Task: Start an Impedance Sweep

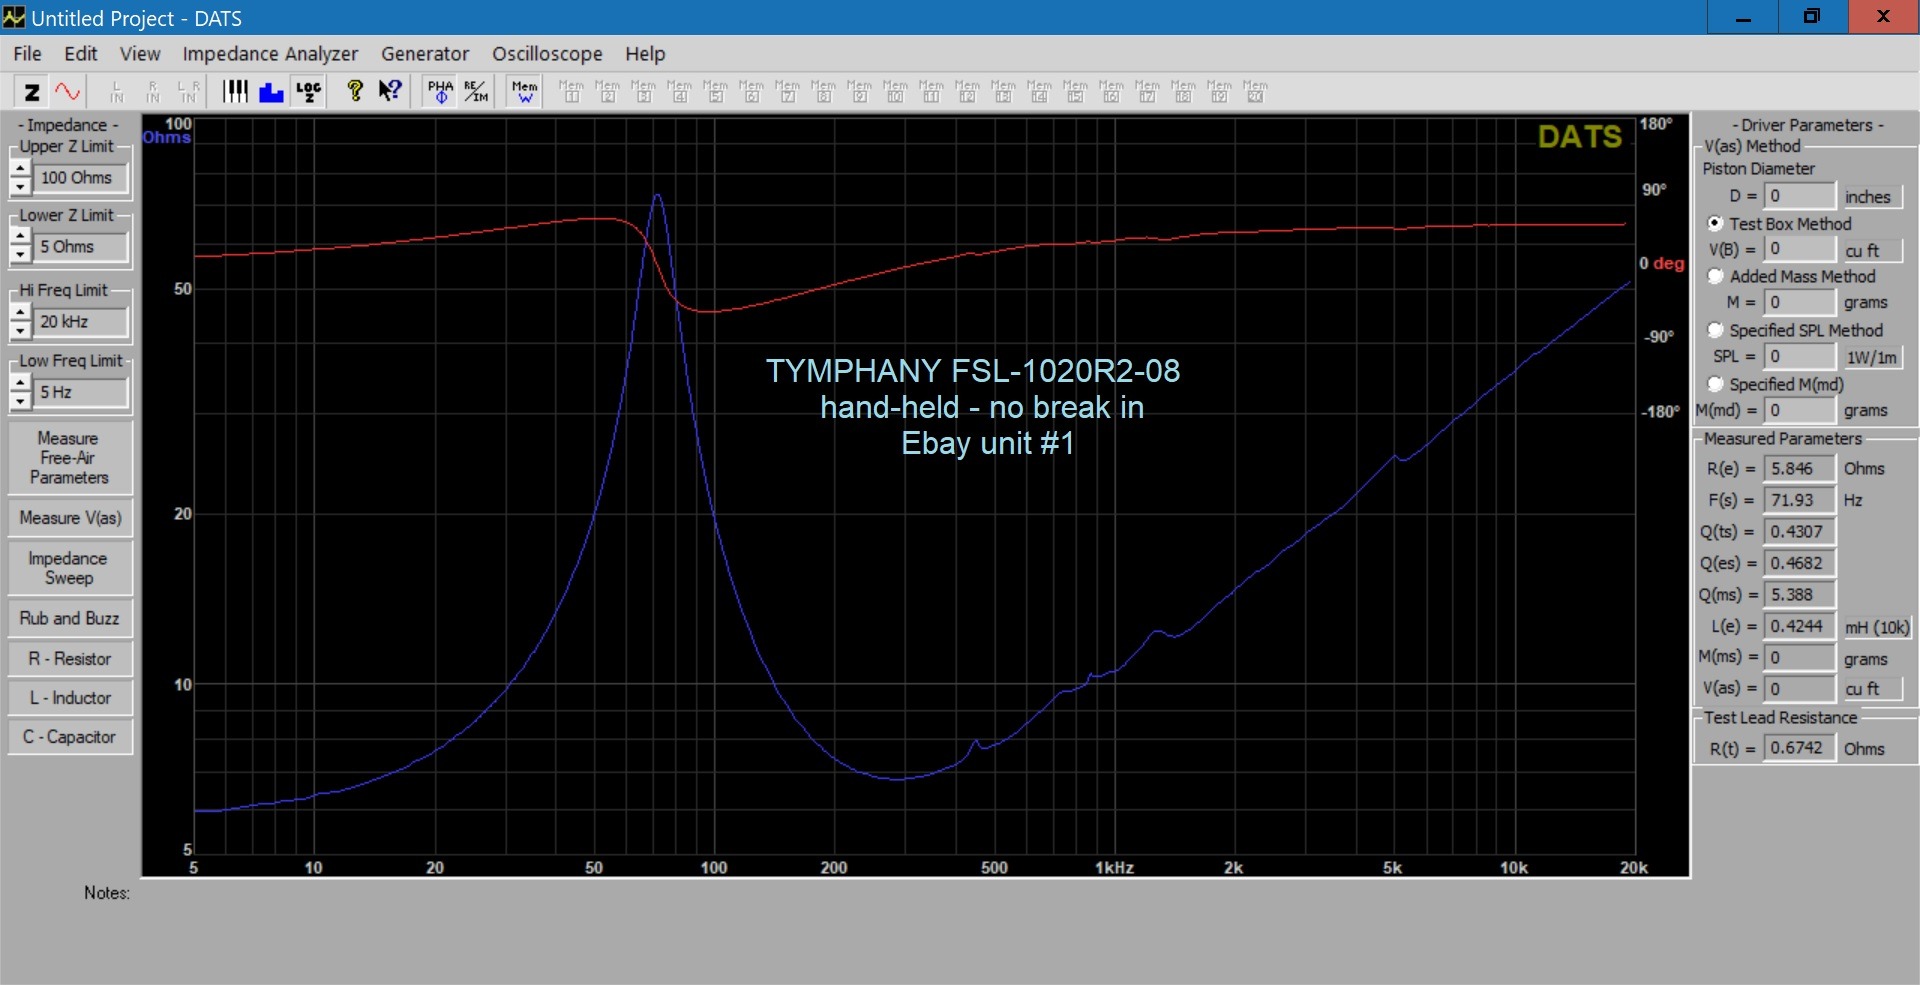Action: (x=69, y=568)
